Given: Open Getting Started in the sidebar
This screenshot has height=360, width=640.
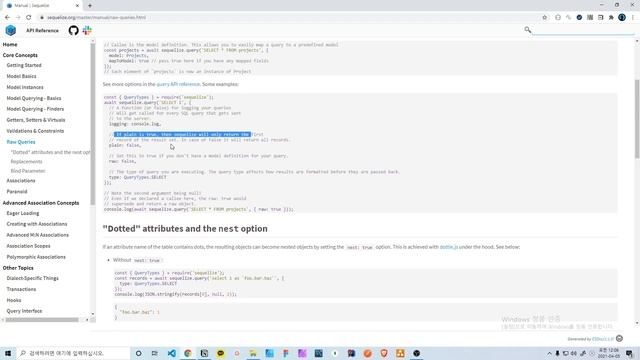Looking at the screenshot, I should pyautogui.click(x=24, y=65).
